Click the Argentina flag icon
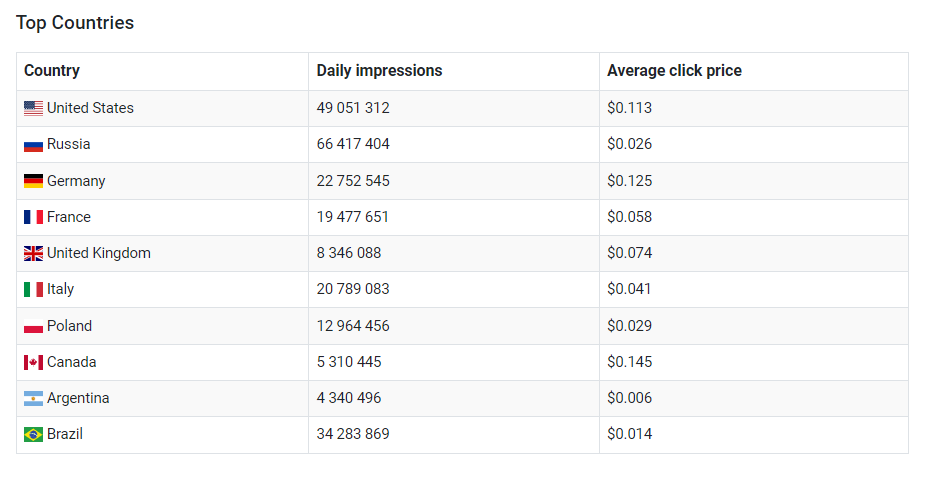 [33, 399]
